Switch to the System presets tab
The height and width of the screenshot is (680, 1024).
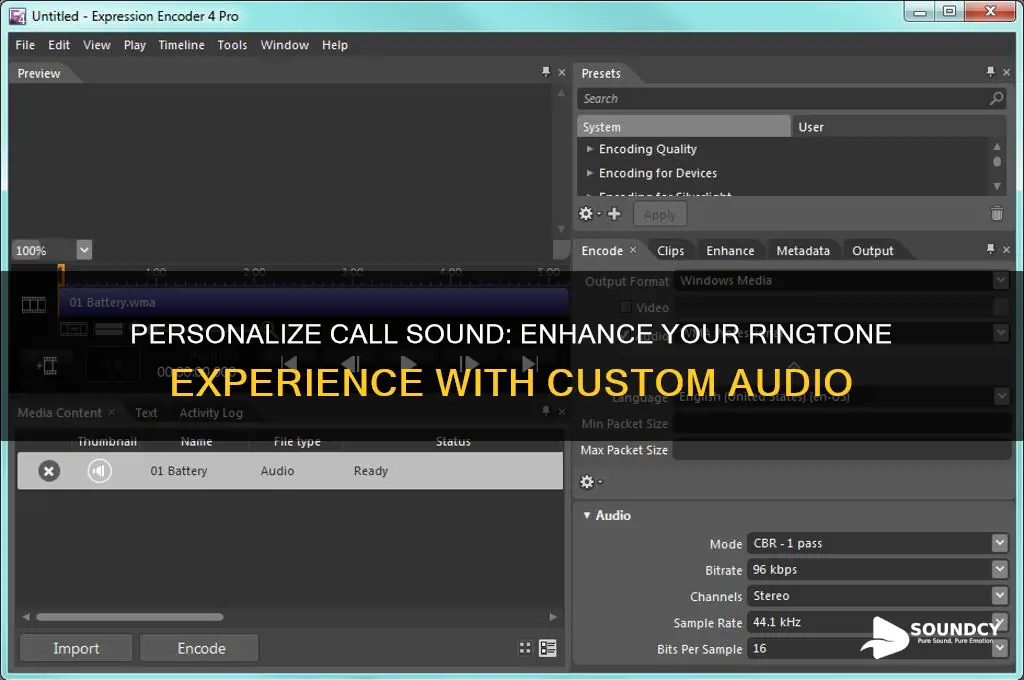click(x=684, y=127)
